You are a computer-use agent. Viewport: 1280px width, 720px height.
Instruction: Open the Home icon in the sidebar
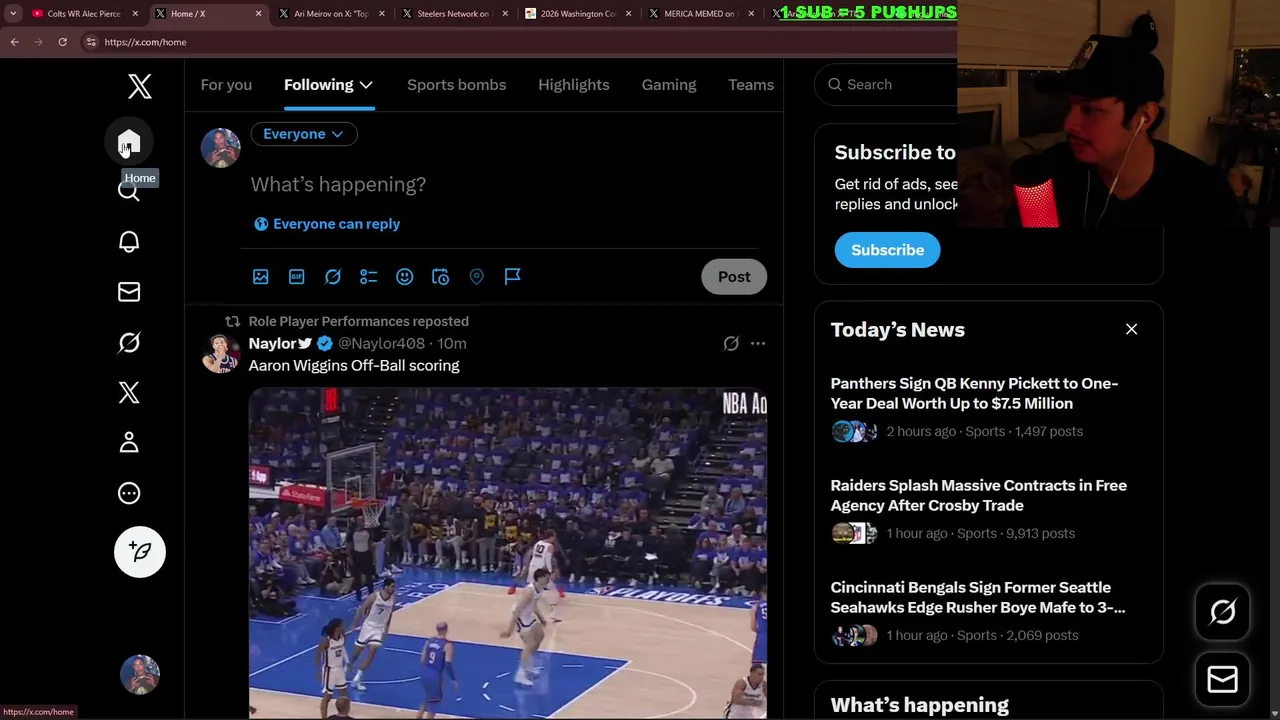coord(129,142)
